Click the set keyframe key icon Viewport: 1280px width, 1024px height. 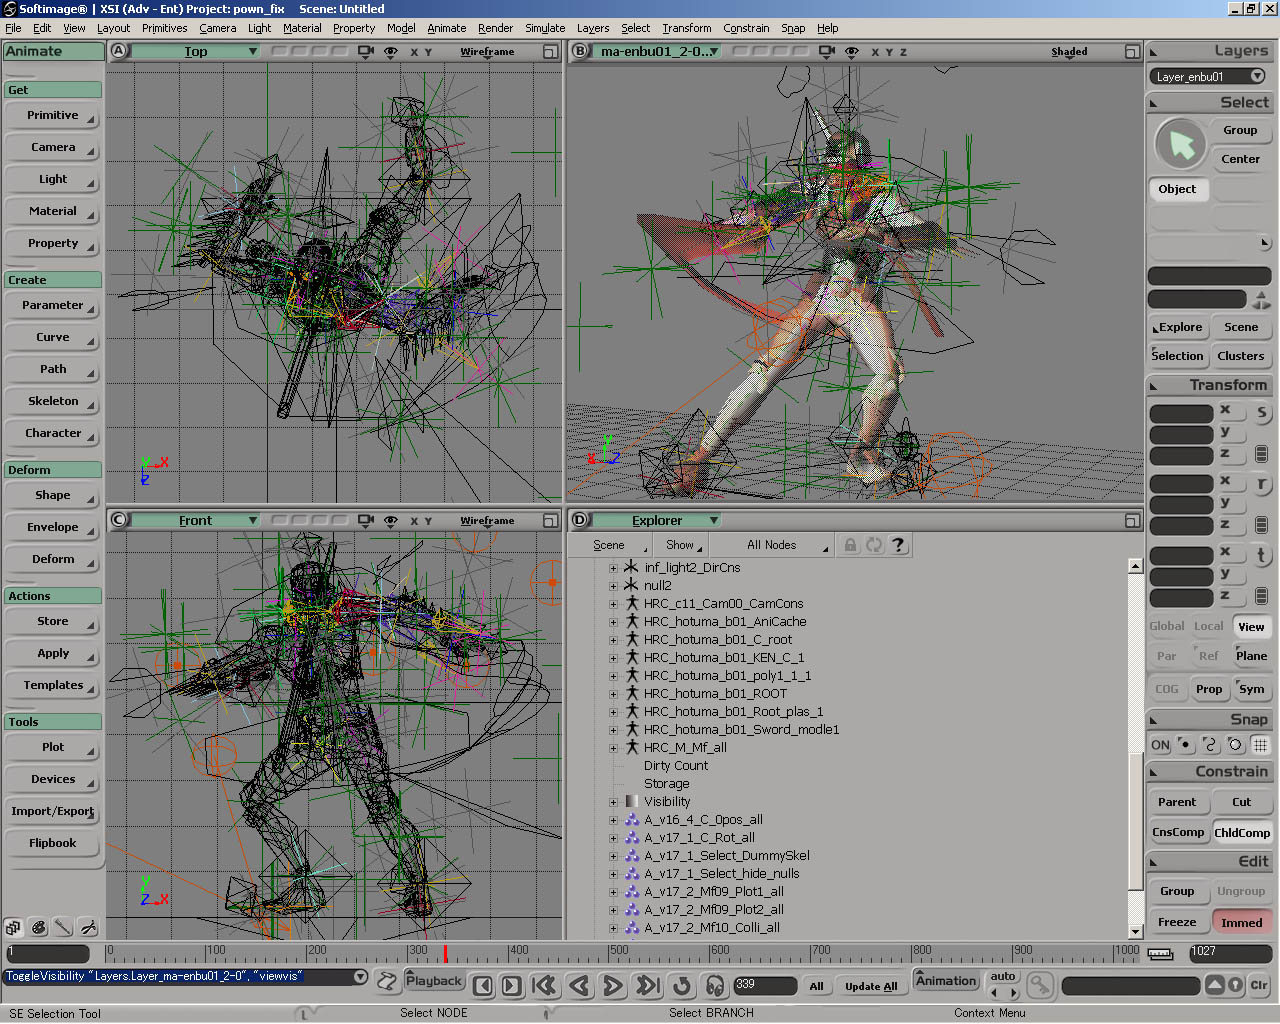pyautogui.click(x=1040, y=985)
